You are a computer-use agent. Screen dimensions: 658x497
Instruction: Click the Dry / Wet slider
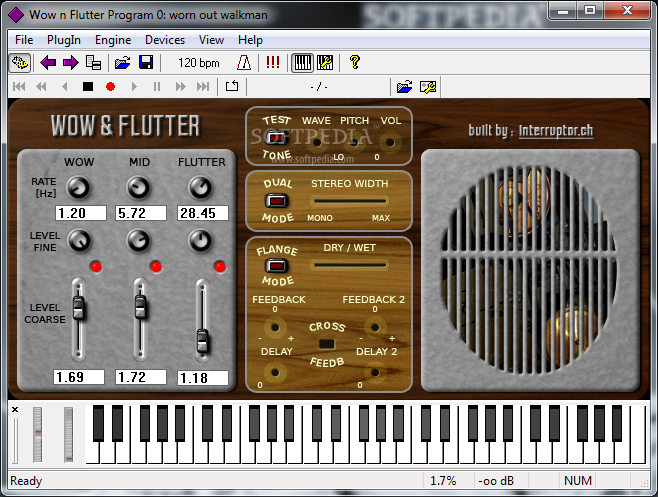pyautogui.click(x=349, y=265)
